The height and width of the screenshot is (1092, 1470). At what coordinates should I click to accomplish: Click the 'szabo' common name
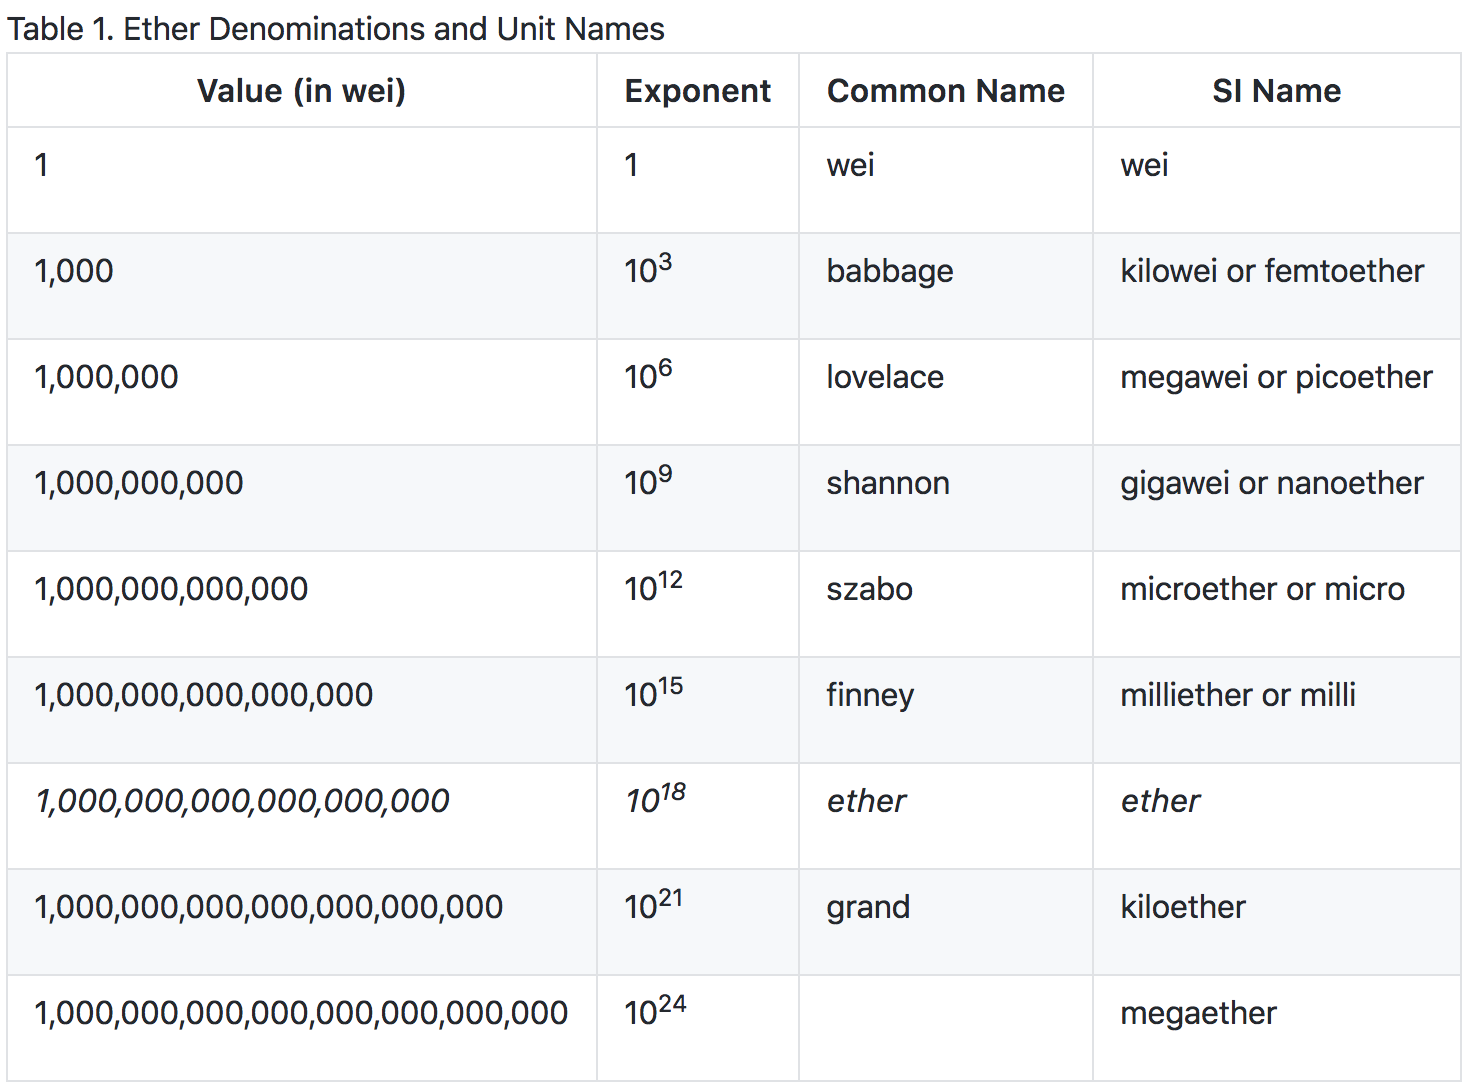coord(870,589)
